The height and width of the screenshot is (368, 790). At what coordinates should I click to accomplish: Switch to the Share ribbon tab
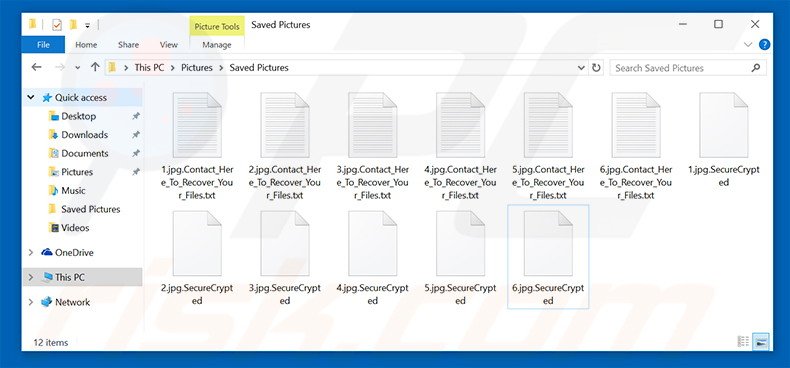coord(128,45)
